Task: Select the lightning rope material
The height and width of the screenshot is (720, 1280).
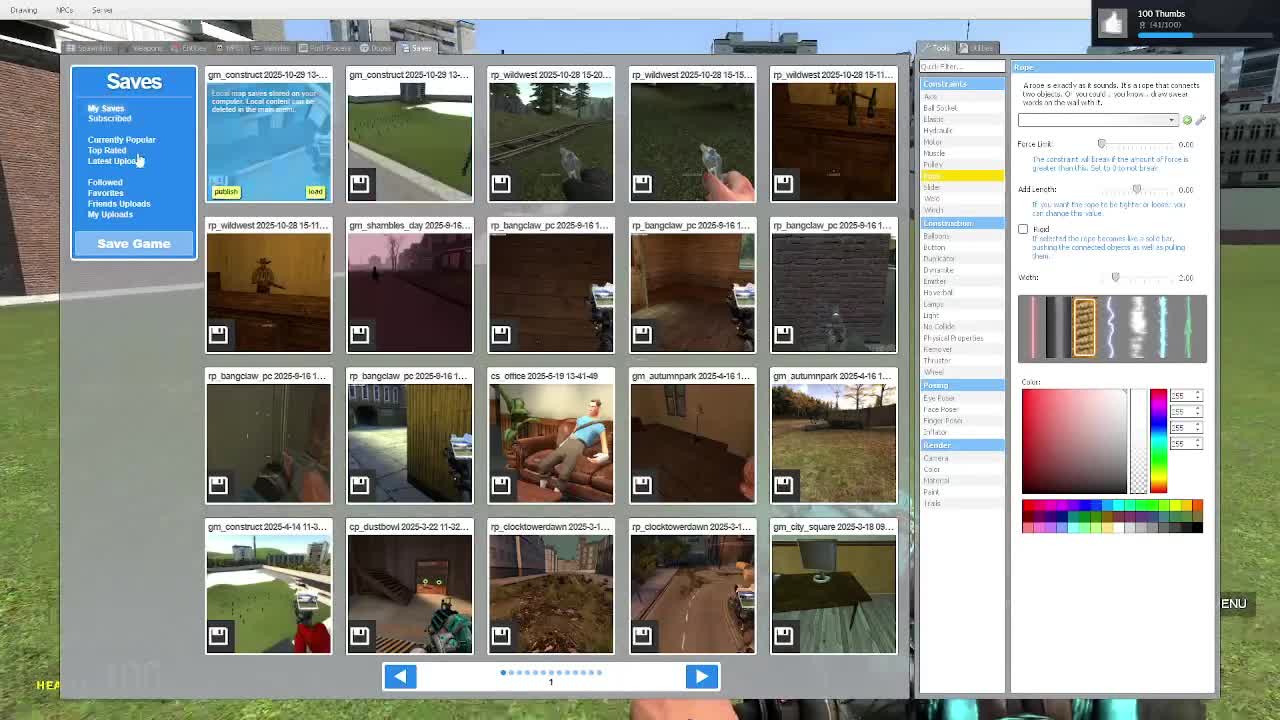Action: coord(1110,328)
